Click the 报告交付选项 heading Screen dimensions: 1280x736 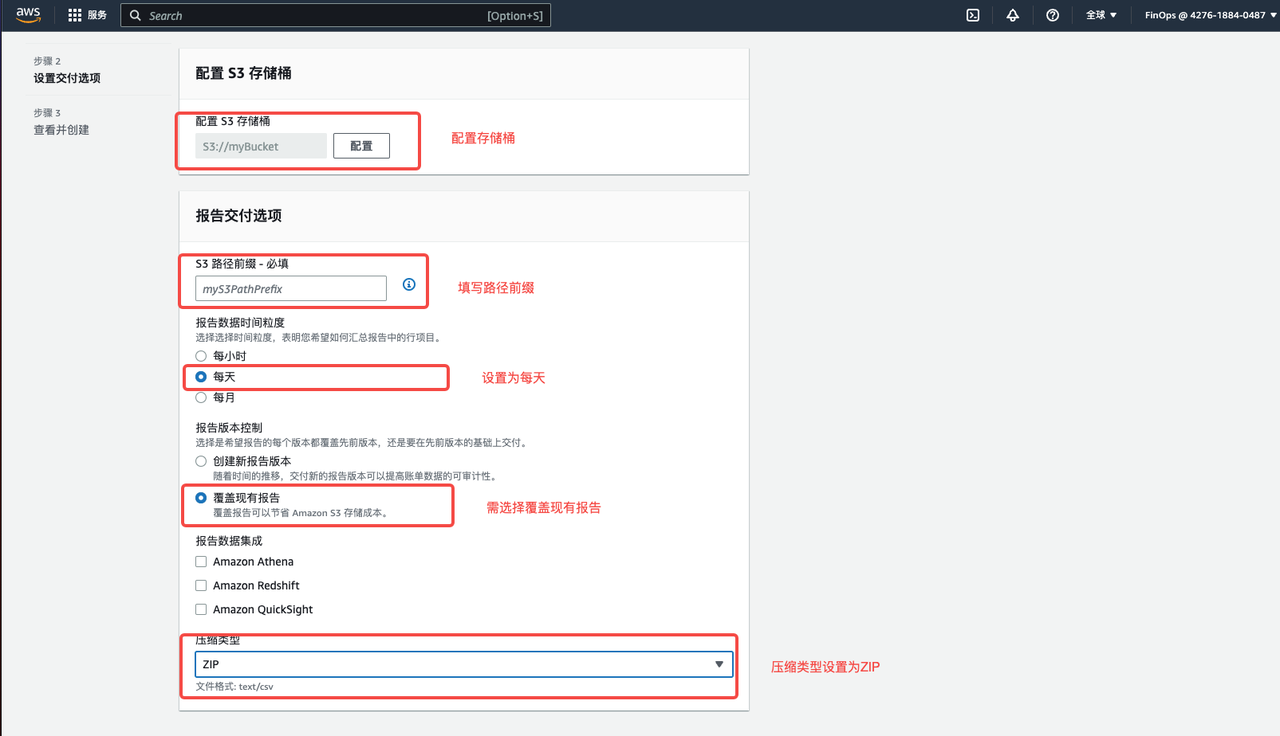[x=239, y=216]
